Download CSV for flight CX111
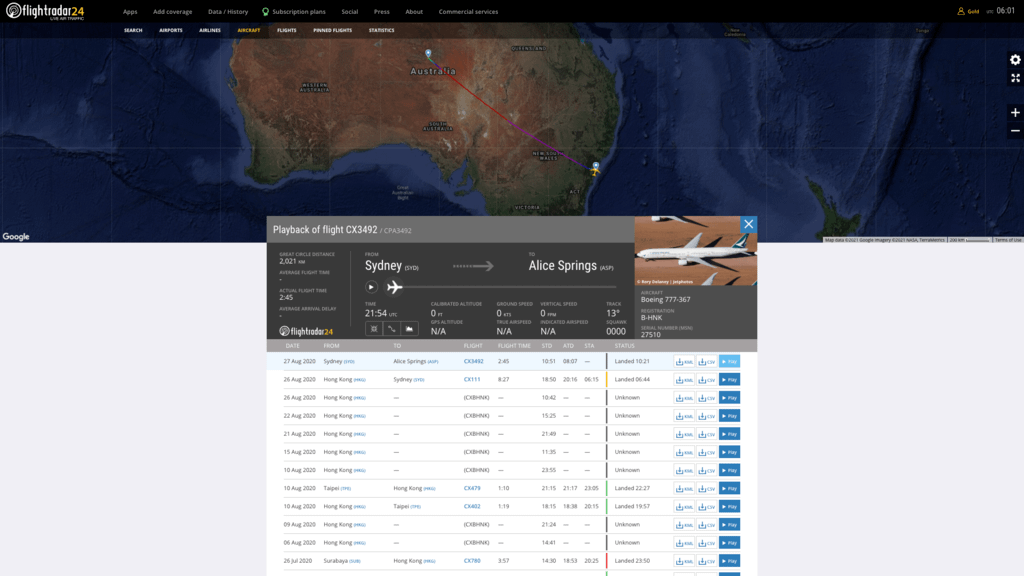 (706, 379)
